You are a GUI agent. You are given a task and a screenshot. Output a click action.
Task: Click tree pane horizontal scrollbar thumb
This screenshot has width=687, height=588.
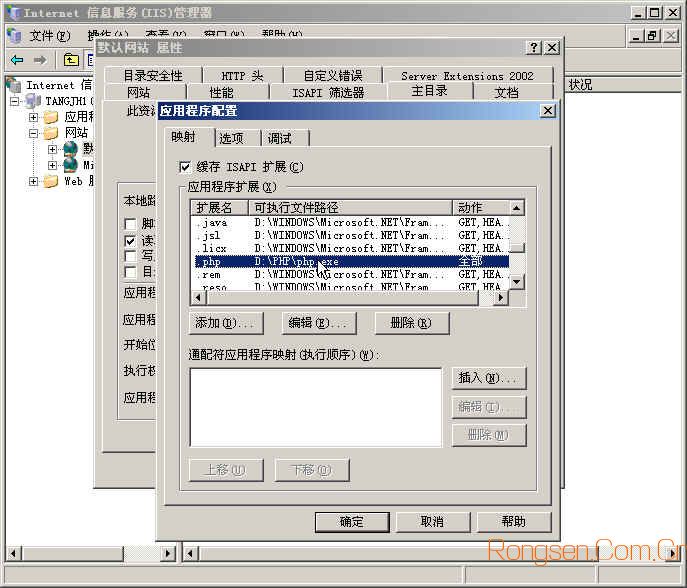click(73, 553)
